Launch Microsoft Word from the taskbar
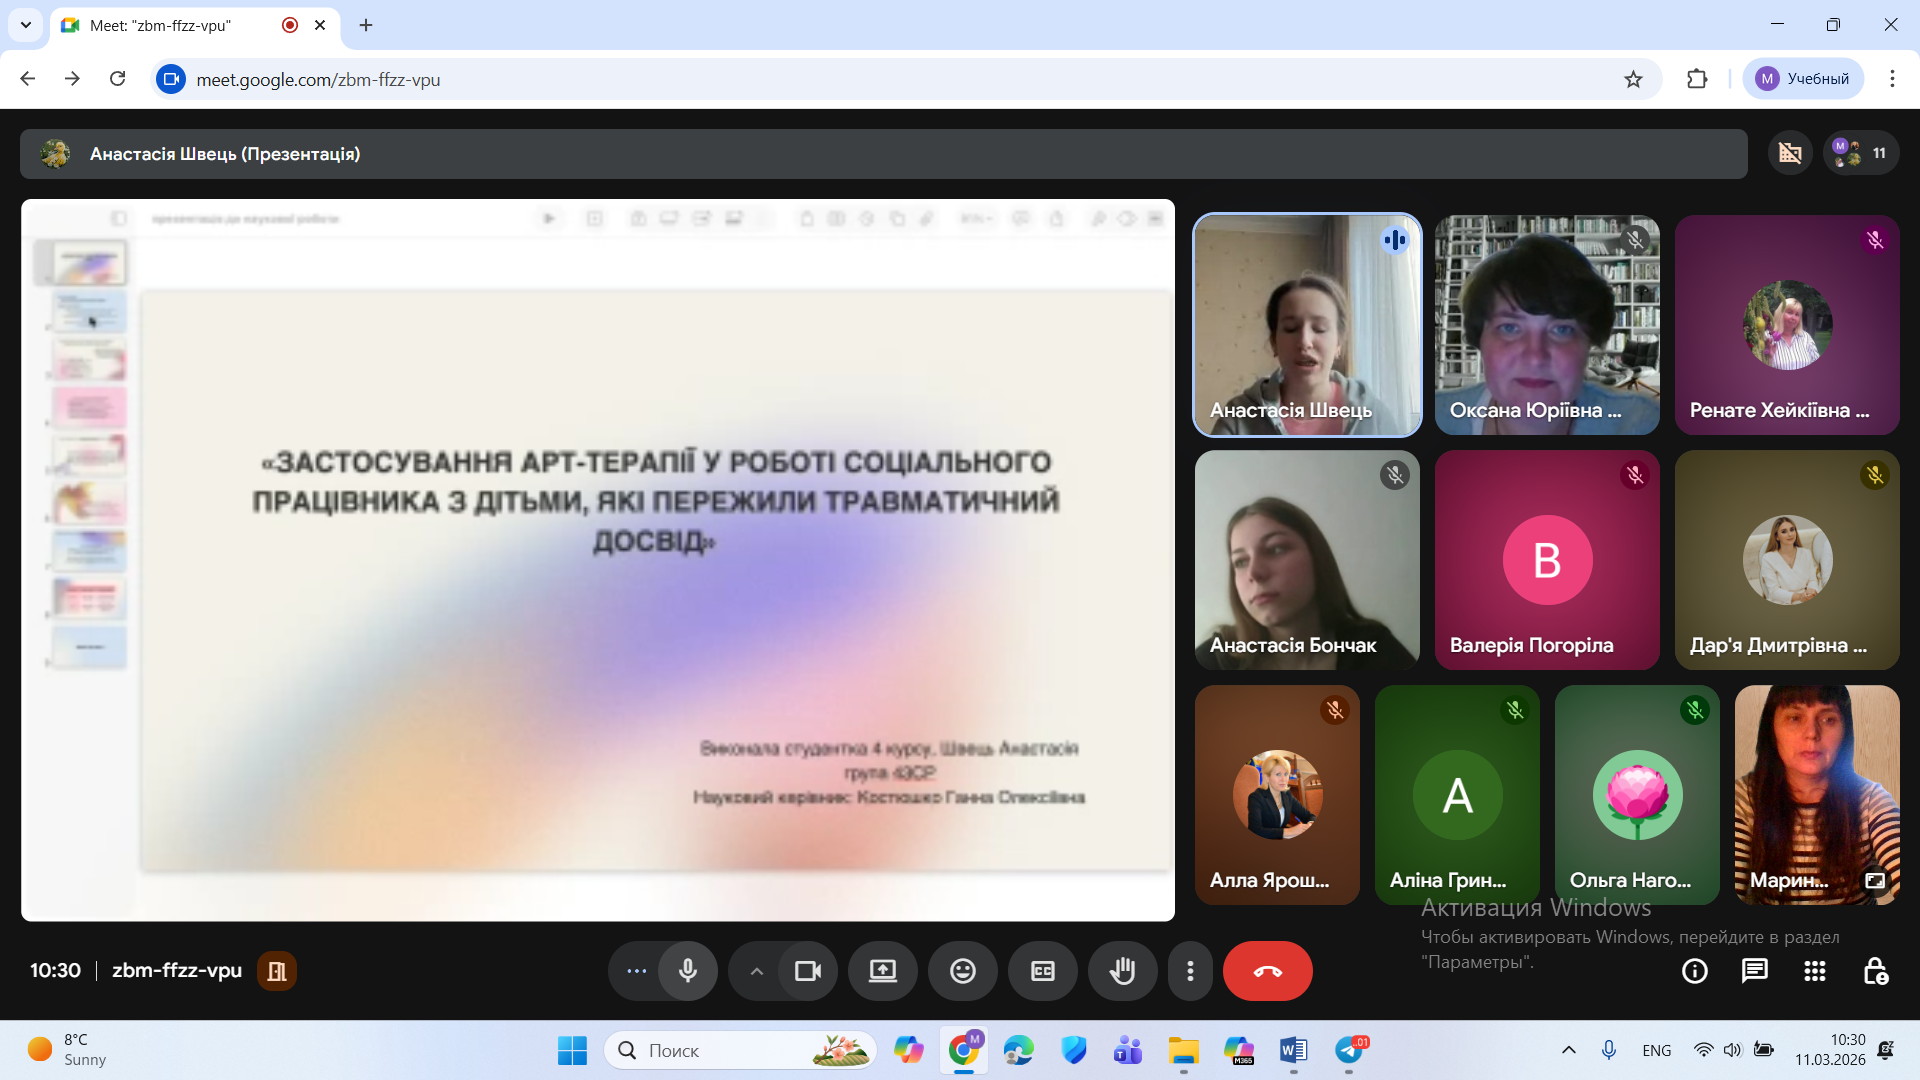Viewport: 1920px width, 1080px height. coord(1292,1050)
